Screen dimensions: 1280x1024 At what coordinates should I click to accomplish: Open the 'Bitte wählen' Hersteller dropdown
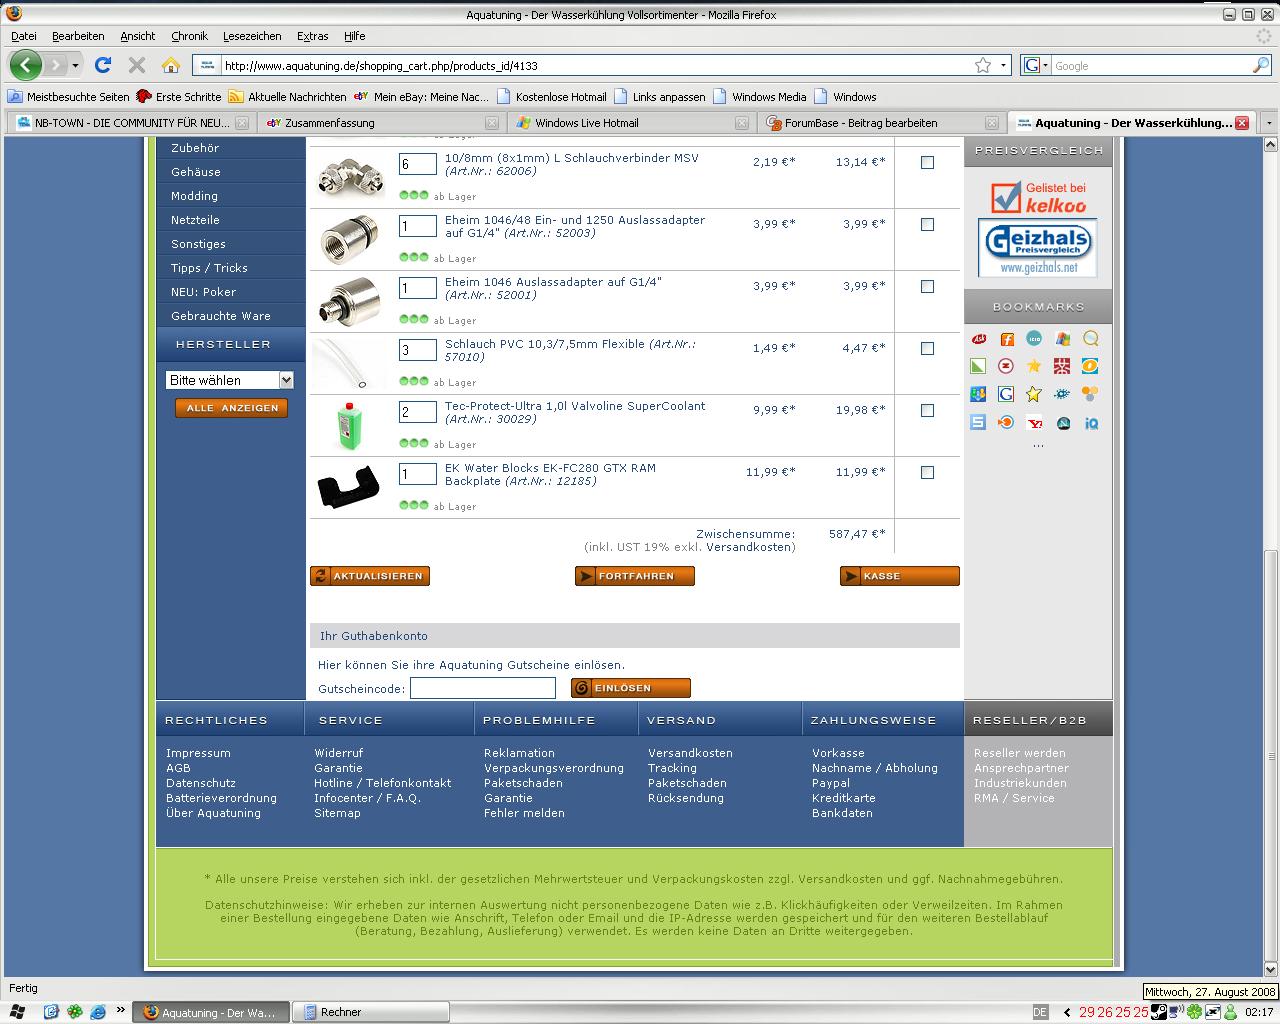click(x=229, y=380)
